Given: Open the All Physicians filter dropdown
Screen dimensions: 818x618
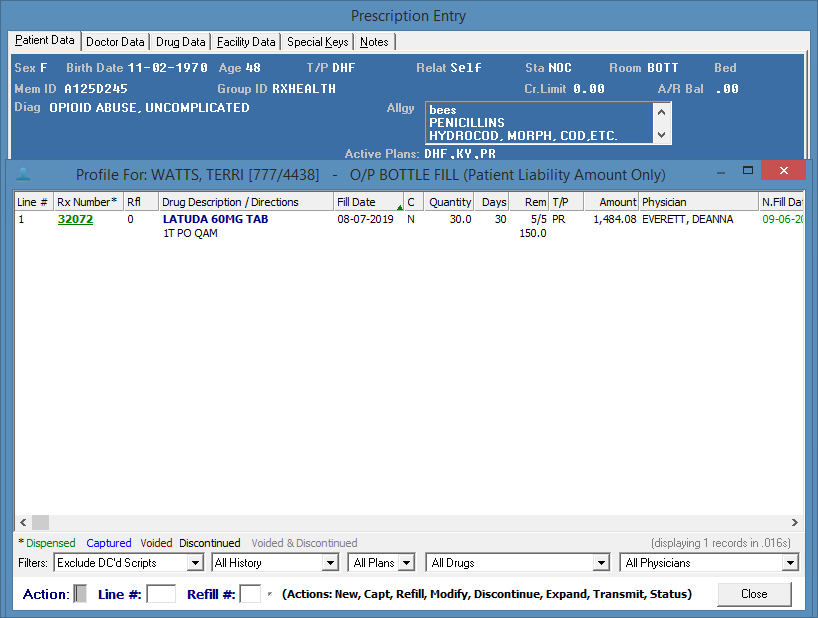Looking at the screenshot, I should coord(790,563).
